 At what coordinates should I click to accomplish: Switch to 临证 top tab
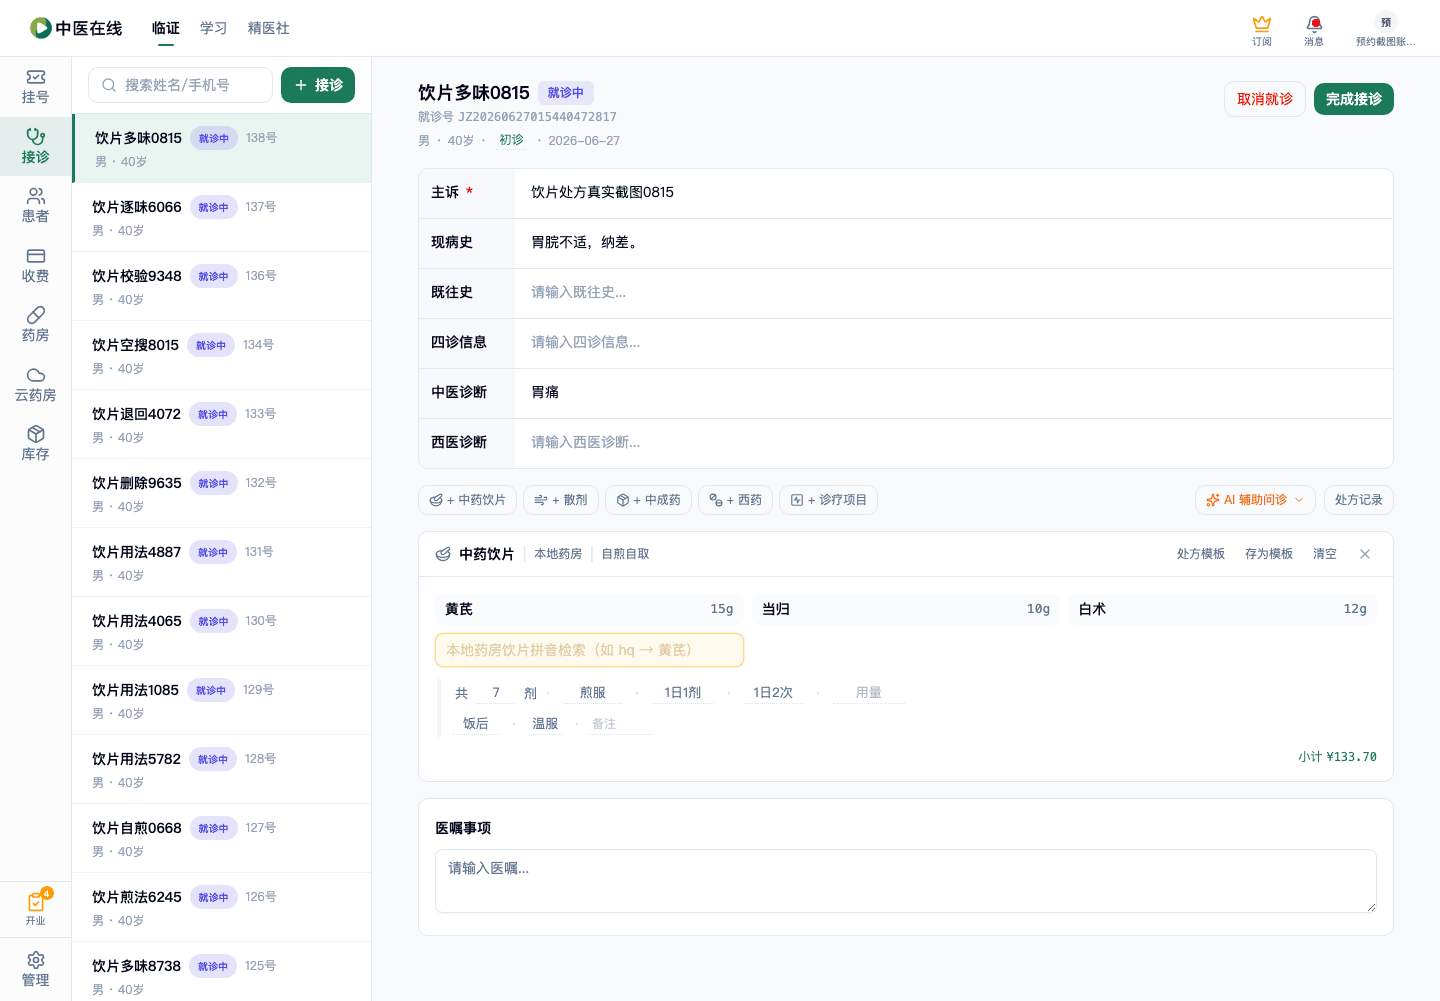[x=166, y=28]
